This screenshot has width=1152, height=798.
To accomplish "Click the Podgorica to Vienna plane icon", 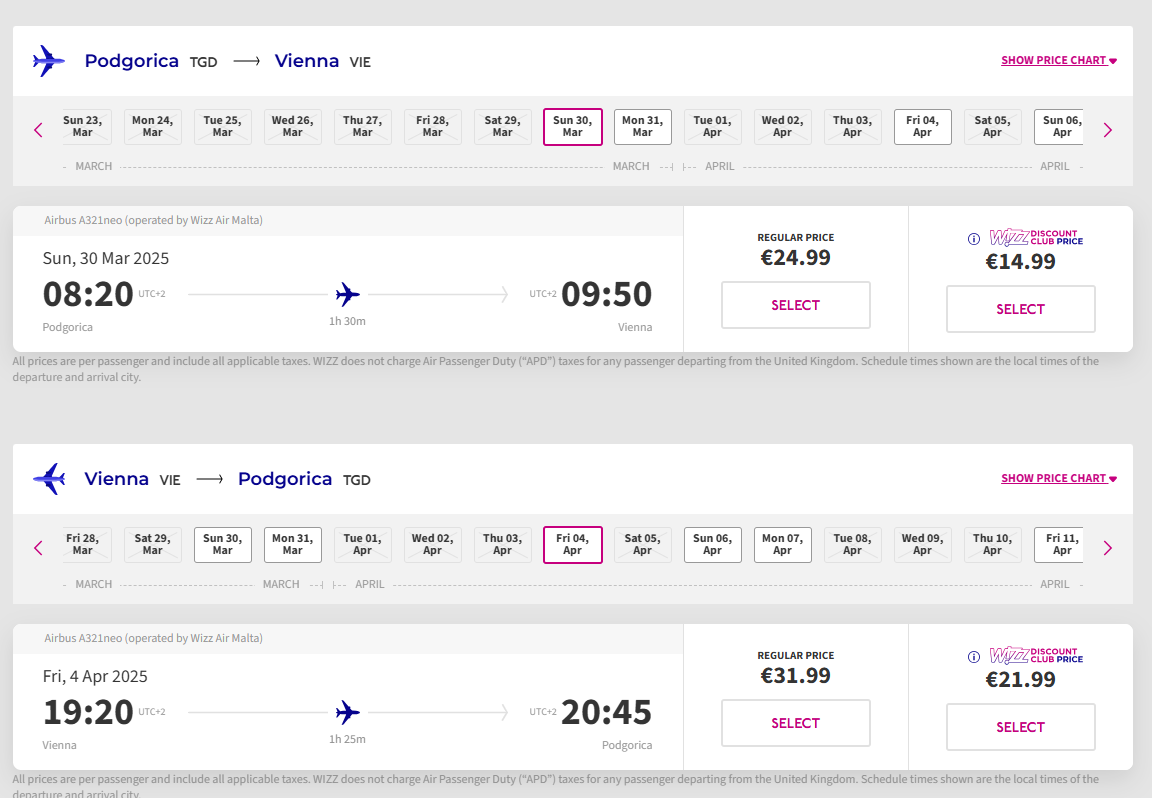I will click(48, 61).
